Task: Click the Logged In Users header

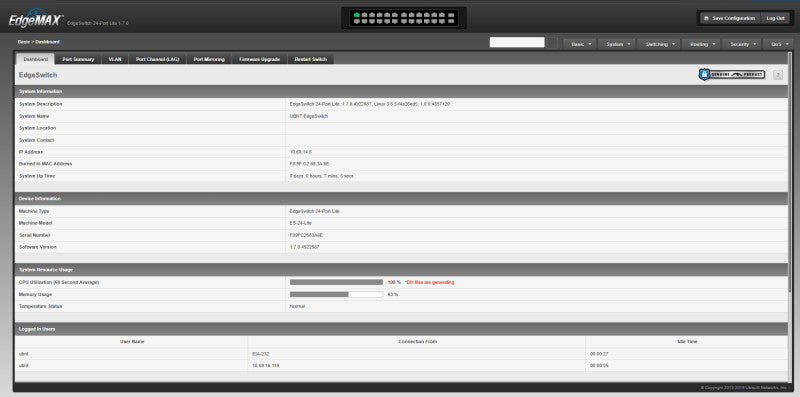Action: click(401, 329)
